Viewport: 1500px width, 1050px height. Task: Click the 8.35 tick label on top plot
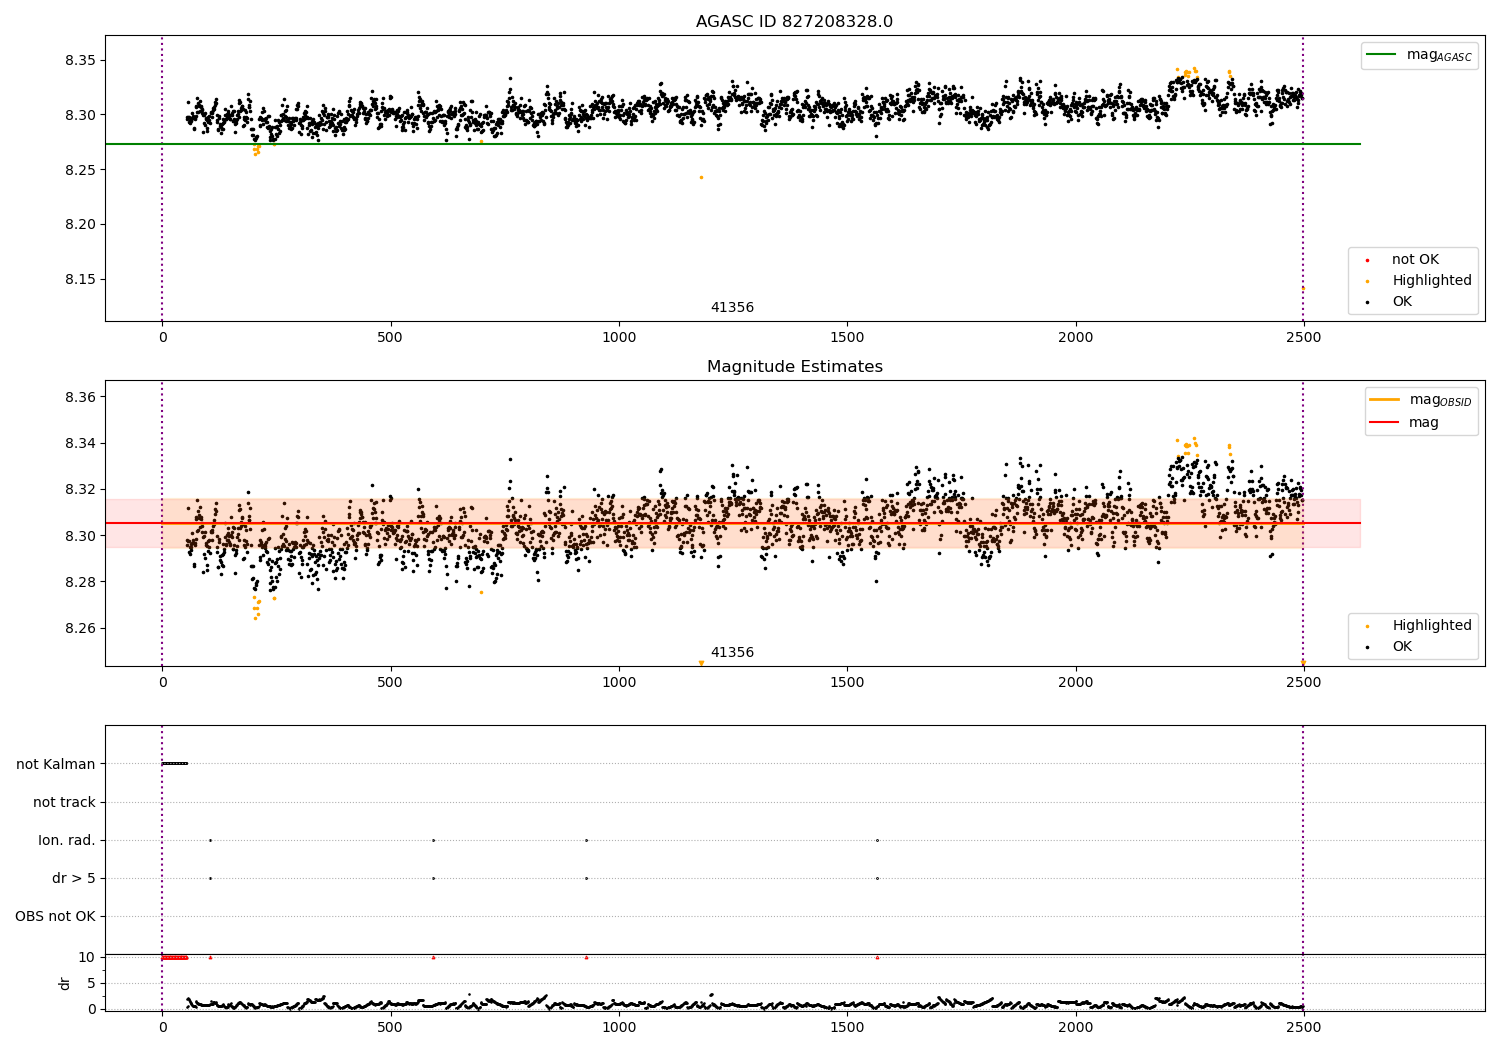click(80, 61)
